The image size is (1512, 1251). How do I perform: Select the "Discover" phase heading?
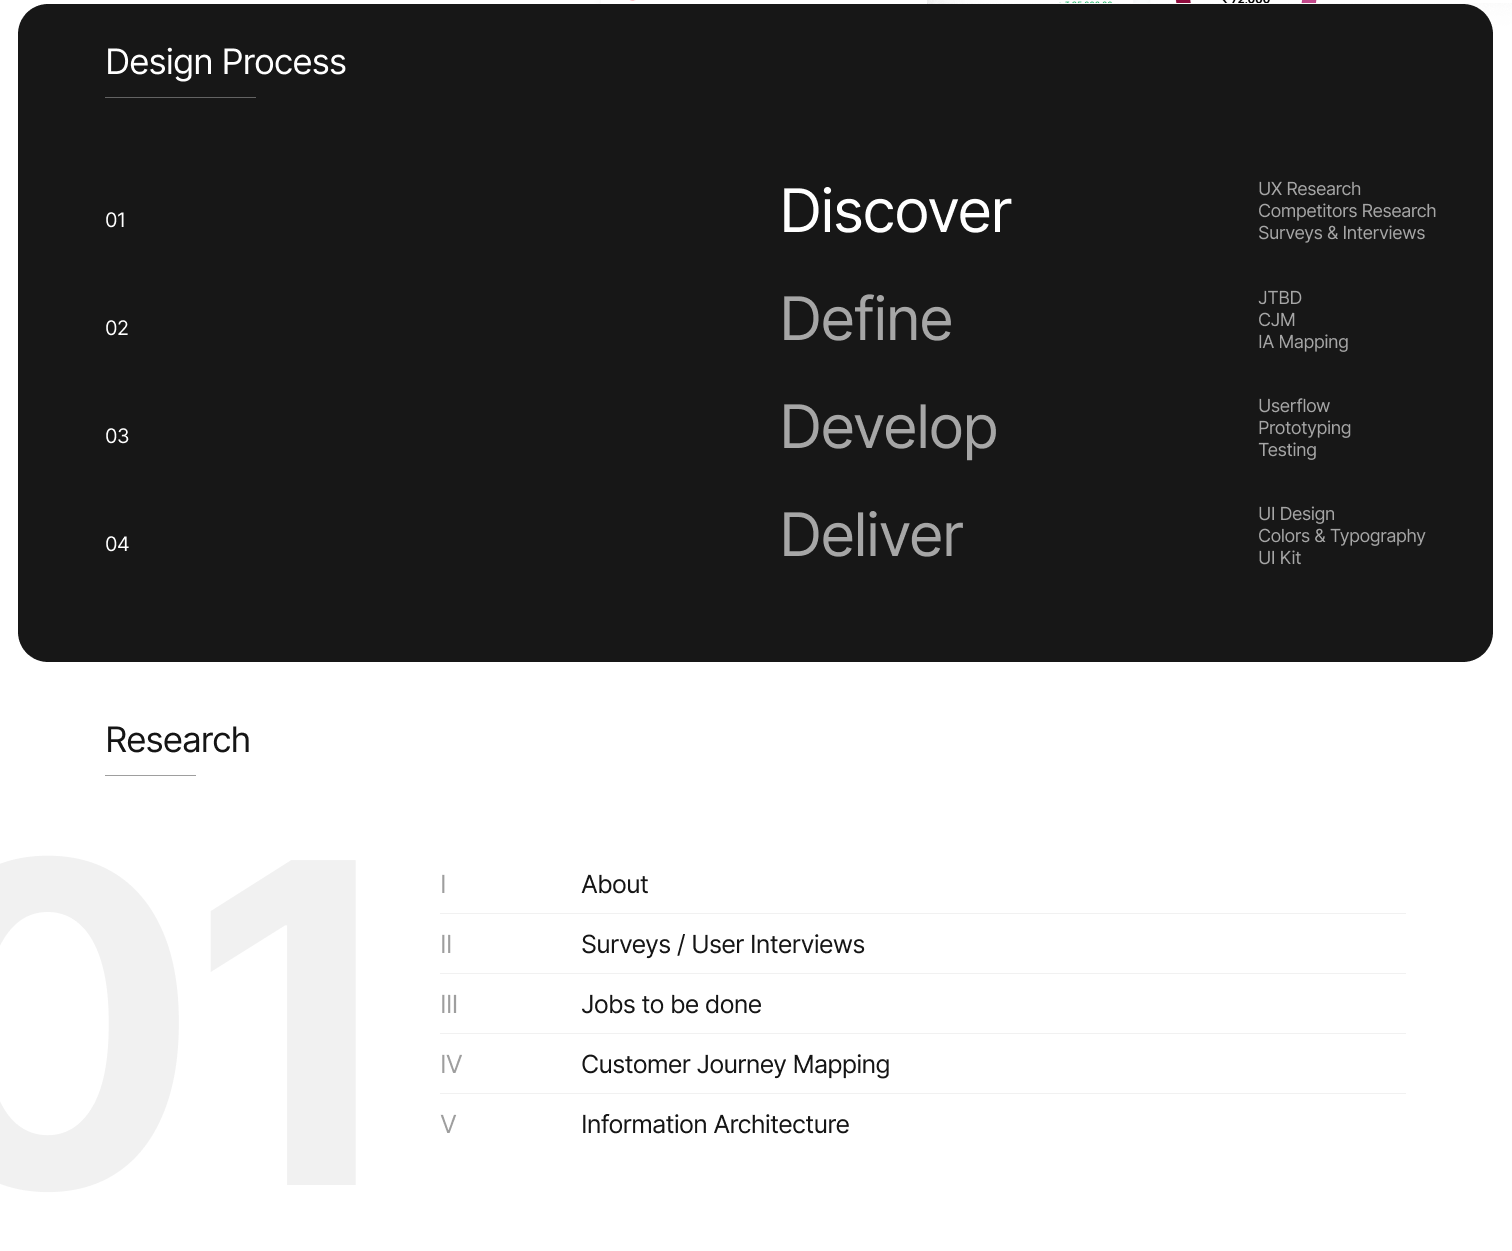(x=895, y=211)
